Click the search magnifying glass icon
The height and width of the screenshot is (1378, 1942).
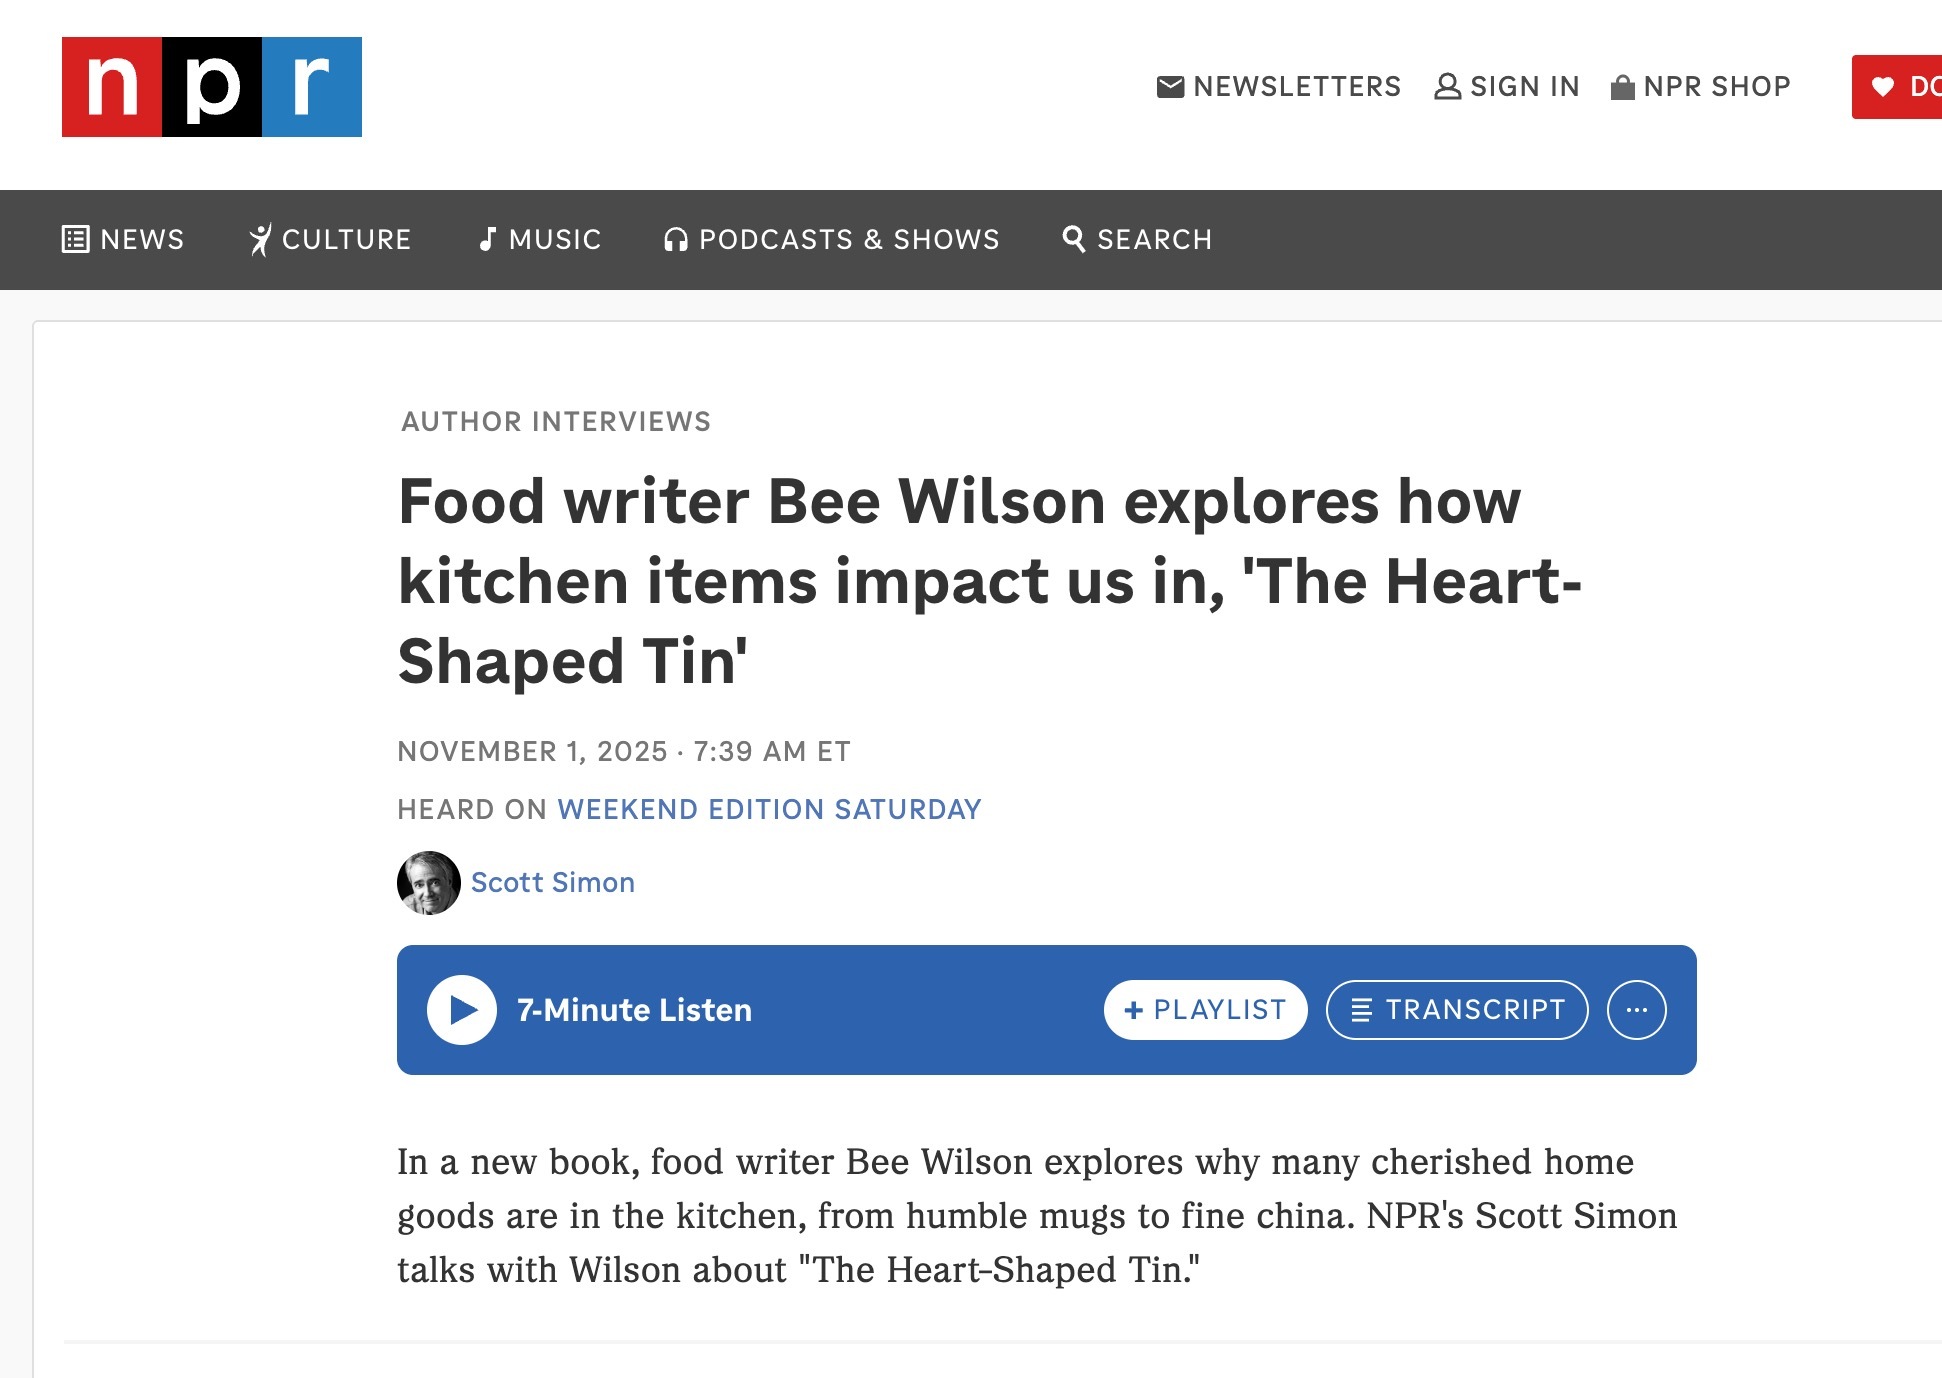pos(1073,239)
